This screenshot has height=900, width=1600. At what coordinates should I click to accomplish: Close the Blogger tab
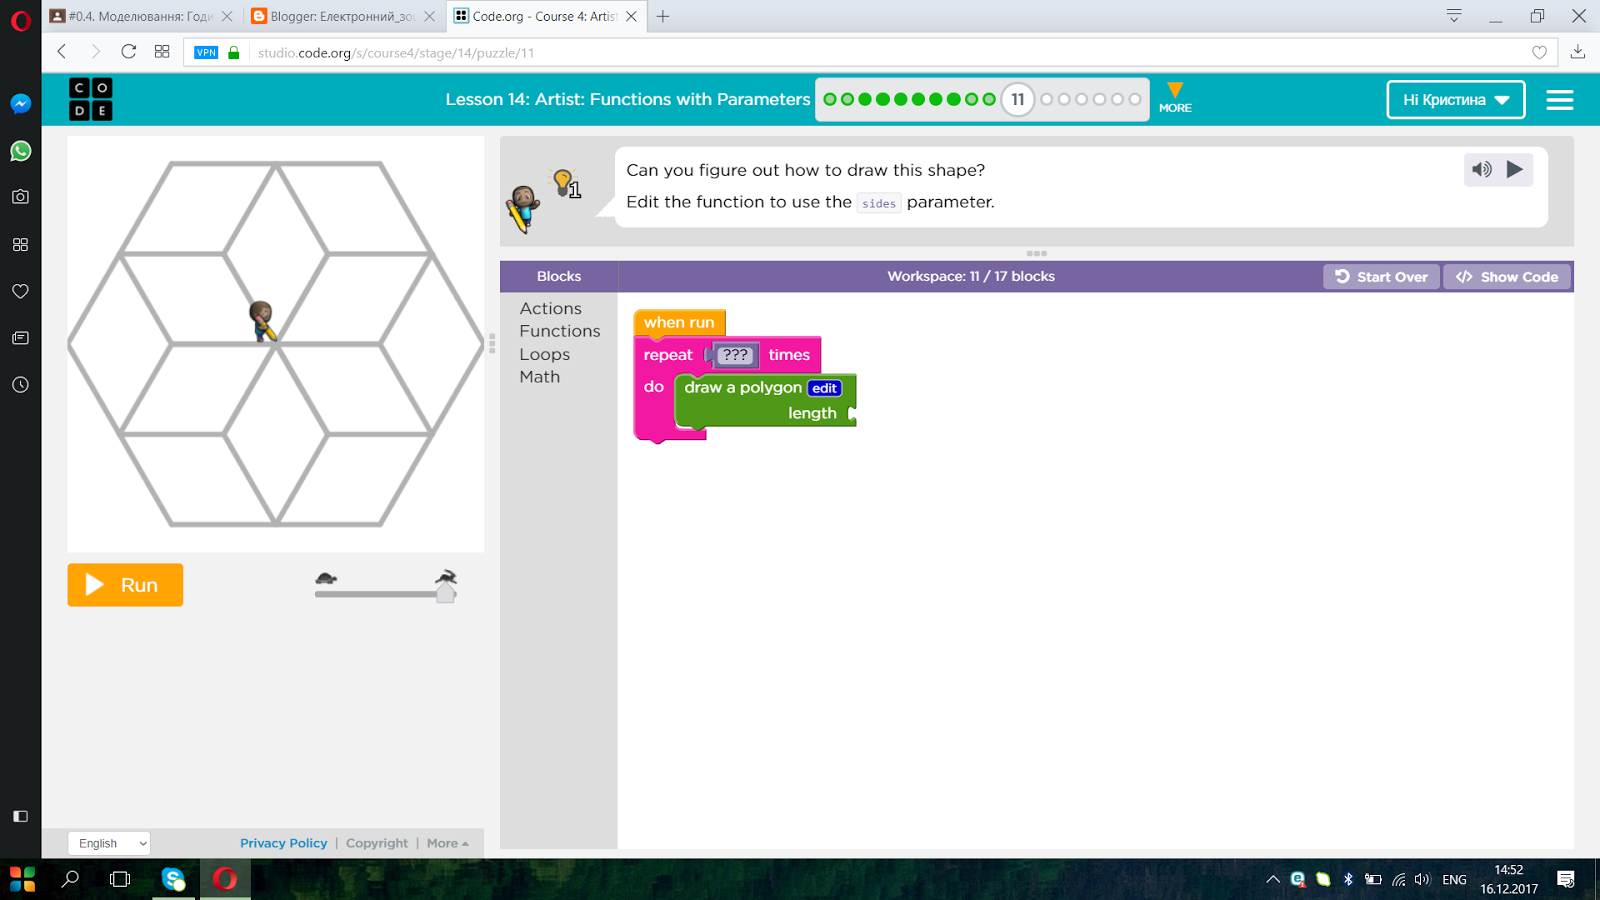click(429, 16)
